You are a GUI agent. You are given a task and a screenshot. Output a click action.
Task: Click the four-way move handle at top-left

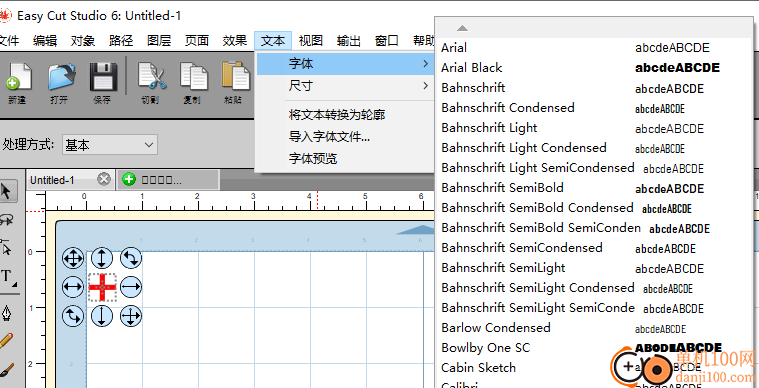point(73,258)
